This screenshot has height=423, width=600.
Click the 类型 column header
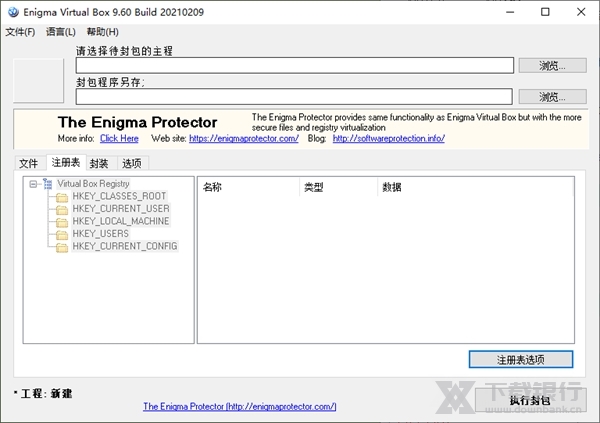[339, 187]
